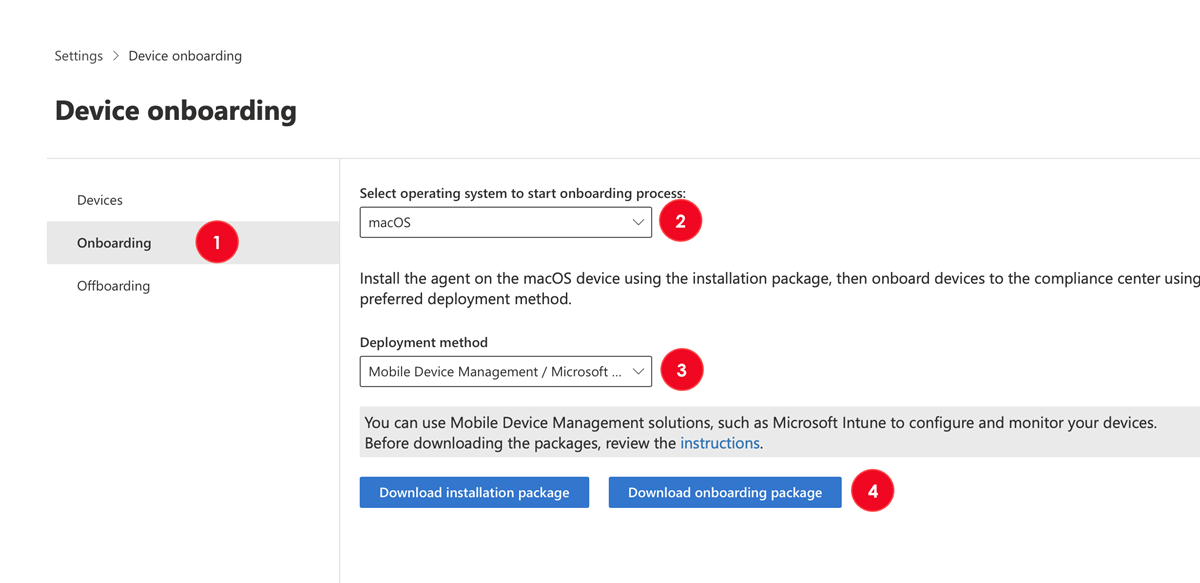Screen dimensions: 1200x583
Task: Click the Deployment method field label
Action: (424, 342)
